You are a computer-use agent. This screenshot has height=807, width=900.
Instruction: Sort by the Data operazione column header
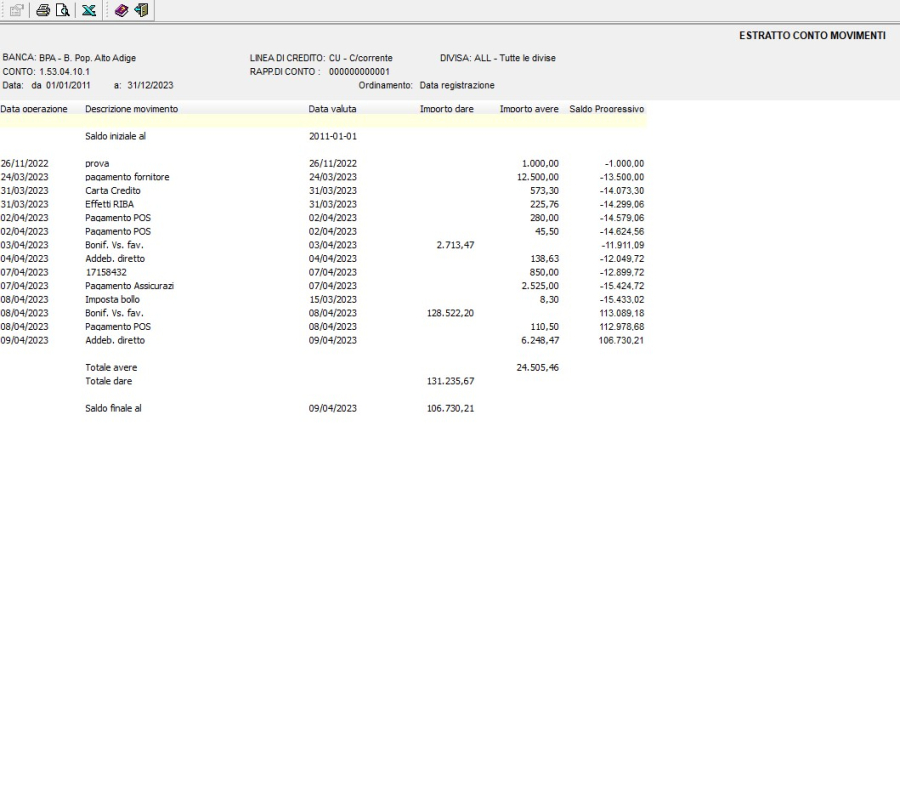point(34,108)
